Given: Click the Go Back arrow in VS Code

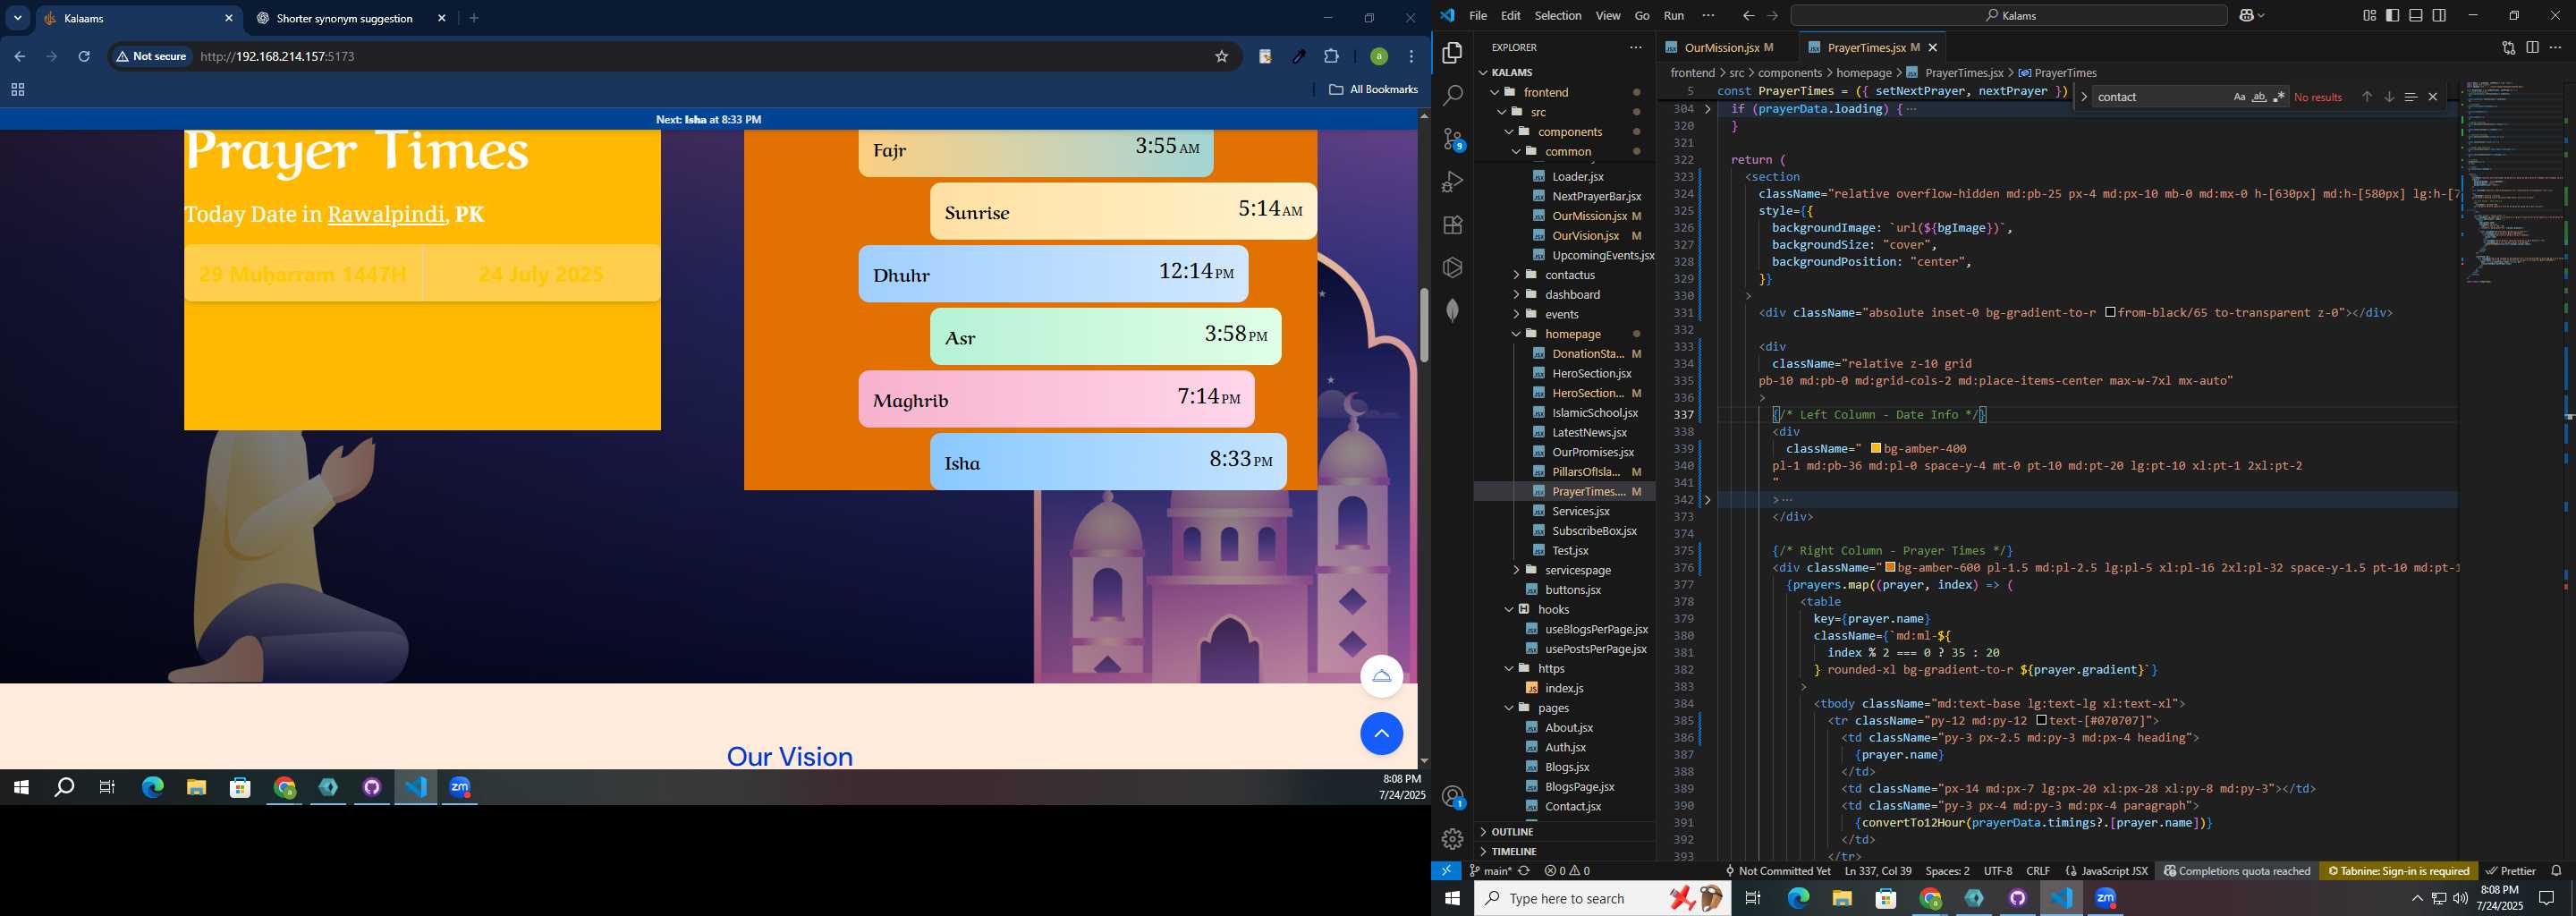Looking at the screenshot, I should pos(1748,15).
